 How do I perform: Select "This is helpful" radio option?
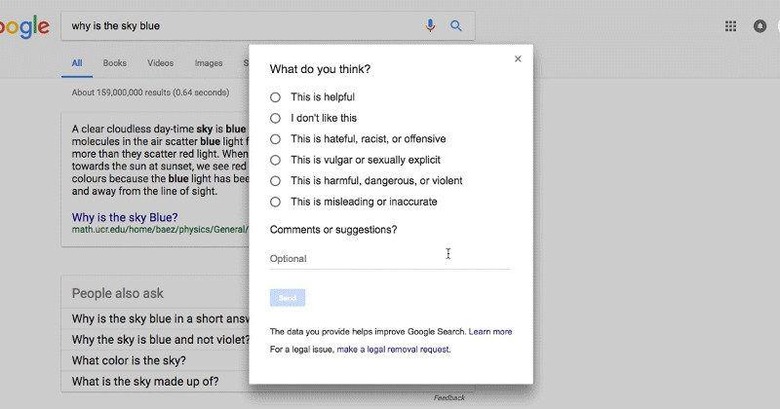coord(275,97)
